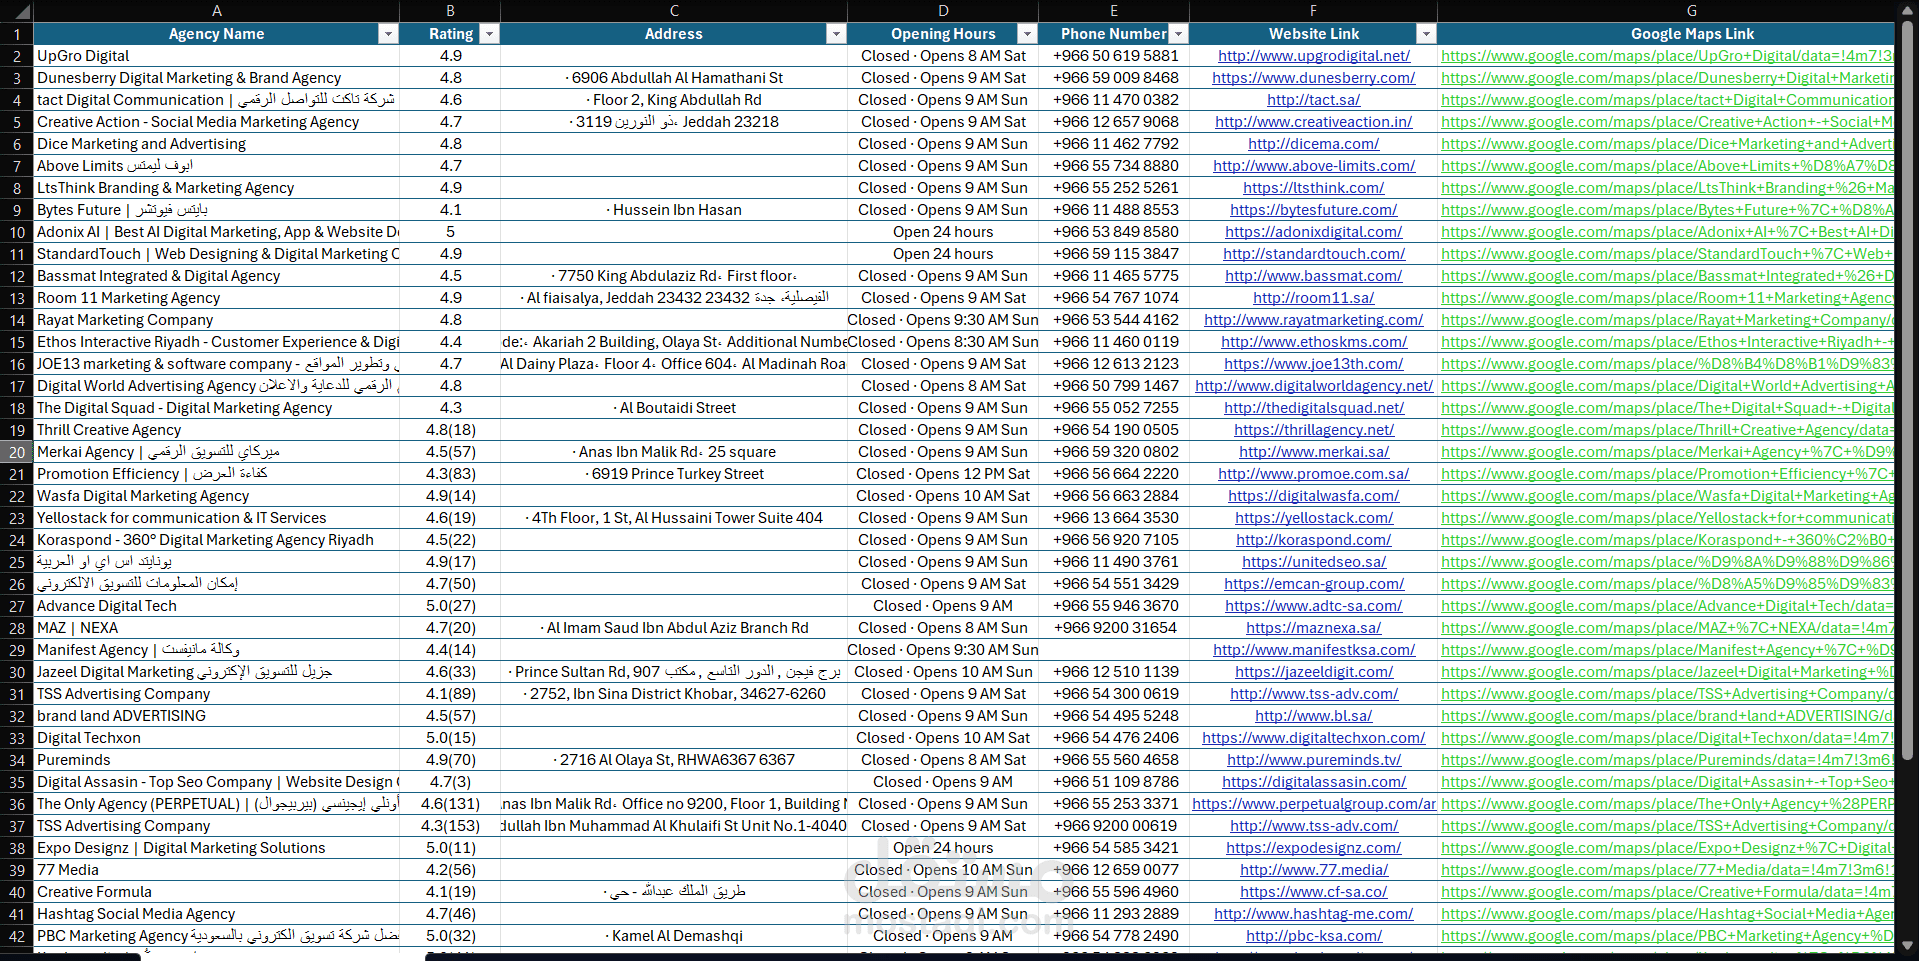This screenshot has height=961, width=1919.
Task: Select the 'Closed · Opens 12 PM Sat' hours cell
Action: tap(943, 474)
